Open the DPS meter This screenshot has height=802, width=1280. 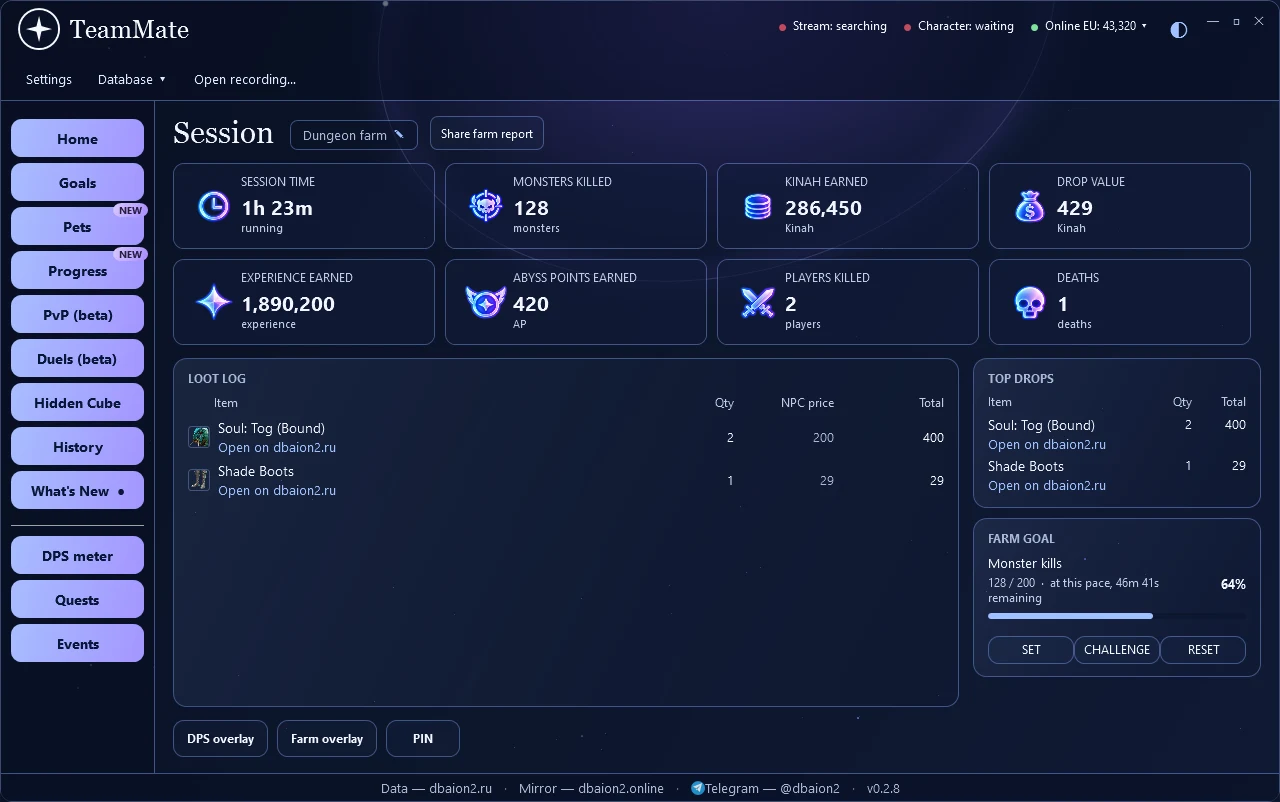pos(77,556)
